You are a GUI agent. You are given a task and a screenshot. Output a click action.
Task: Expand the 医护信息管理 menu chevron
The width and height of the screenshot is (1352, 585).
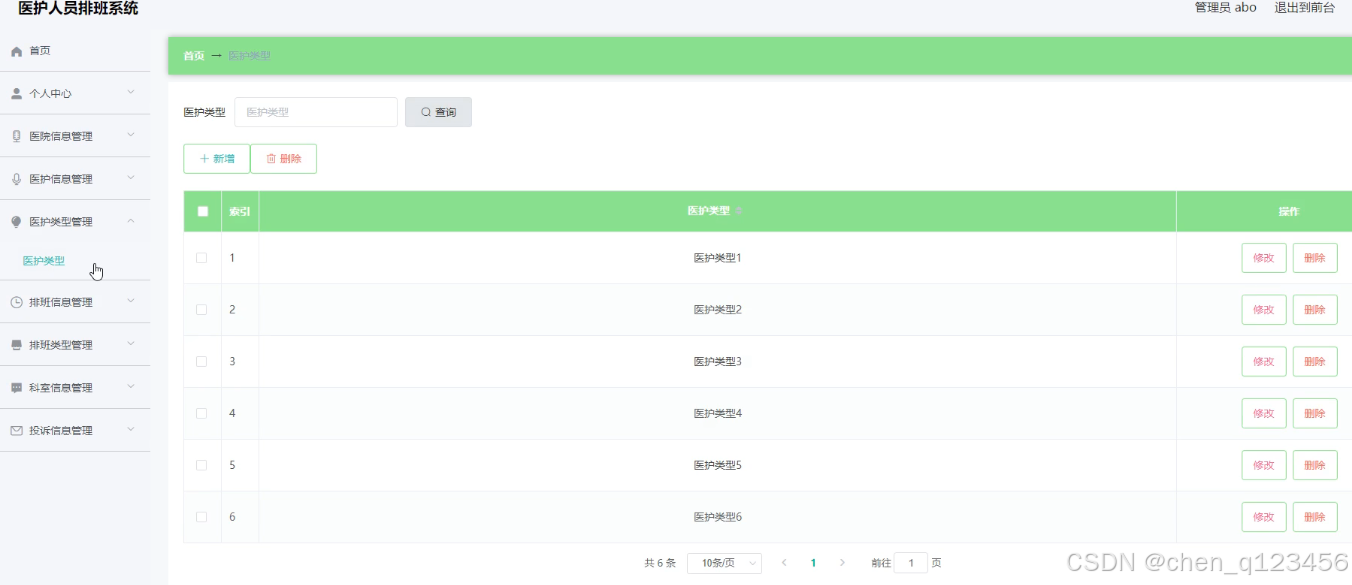pyautogui.click(x=131, y=178)
